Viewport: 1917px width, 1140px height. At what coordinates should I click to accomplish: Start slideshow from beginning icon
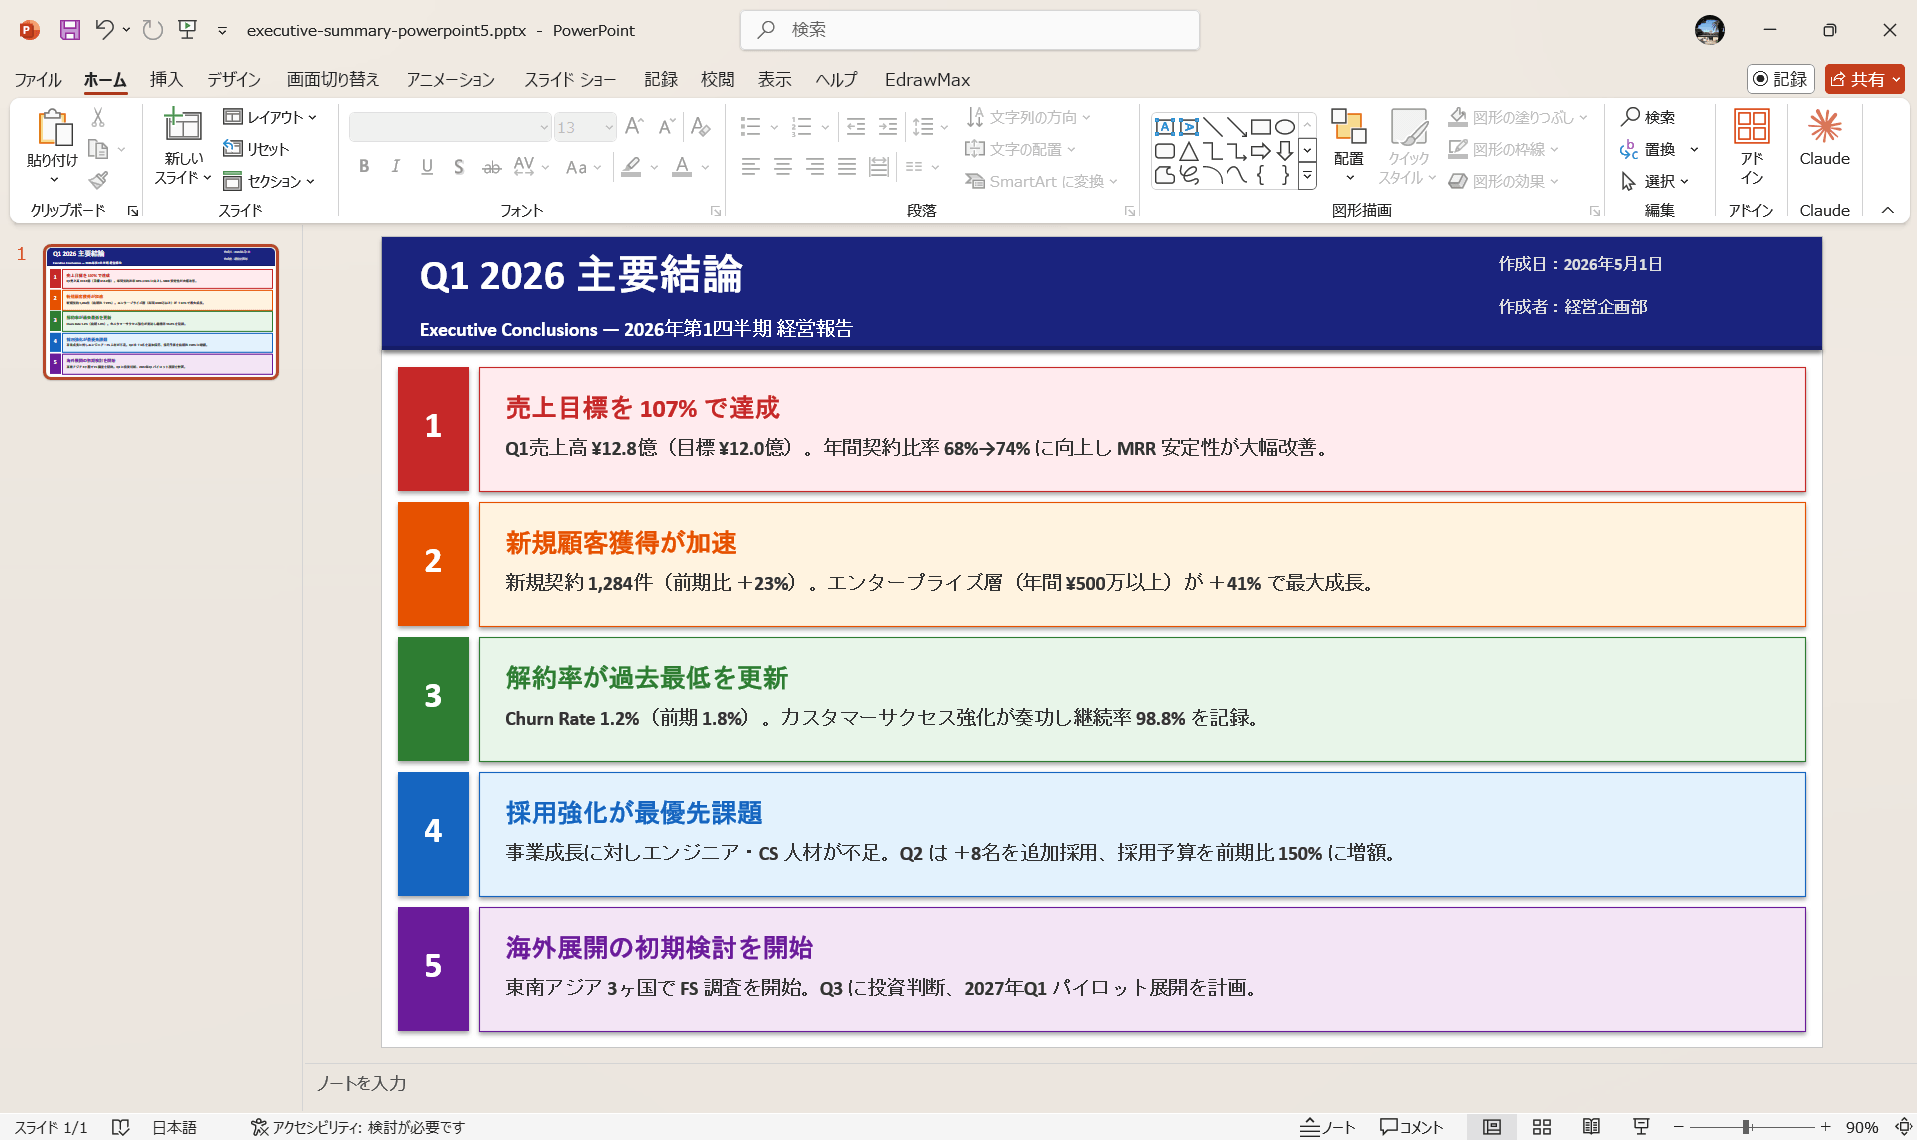coord(187,30)
